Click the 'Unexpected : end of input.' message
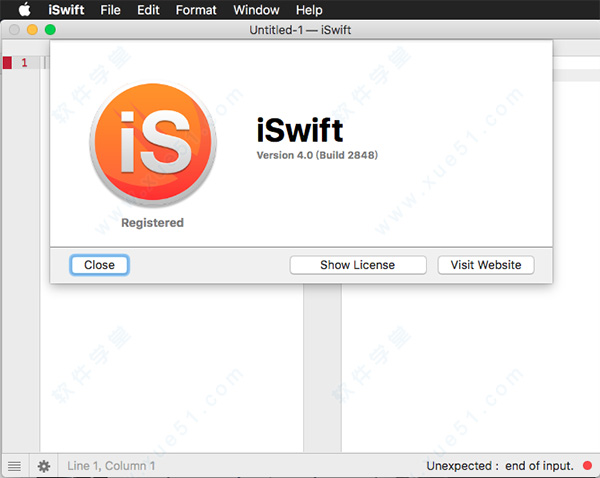This screenshot has height=478, width=600. (x=500, y=466)
